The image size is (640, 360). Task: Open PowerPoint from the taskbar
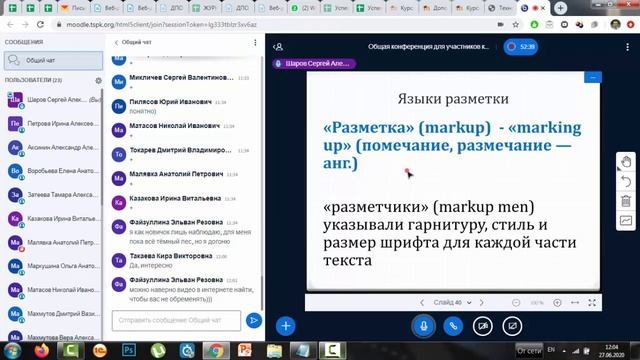click(x=245, y=351)
